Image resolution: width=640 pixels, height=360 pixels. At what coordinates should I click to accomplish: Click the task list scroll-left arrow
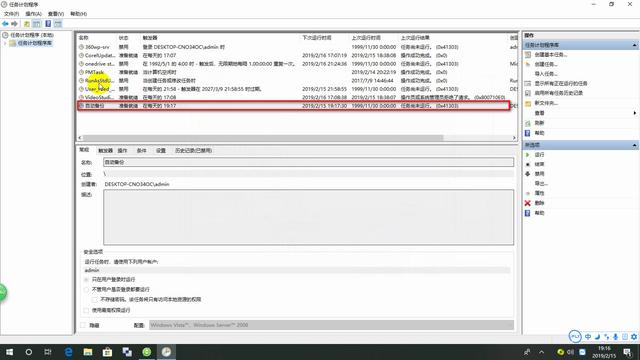pos(80,138)
